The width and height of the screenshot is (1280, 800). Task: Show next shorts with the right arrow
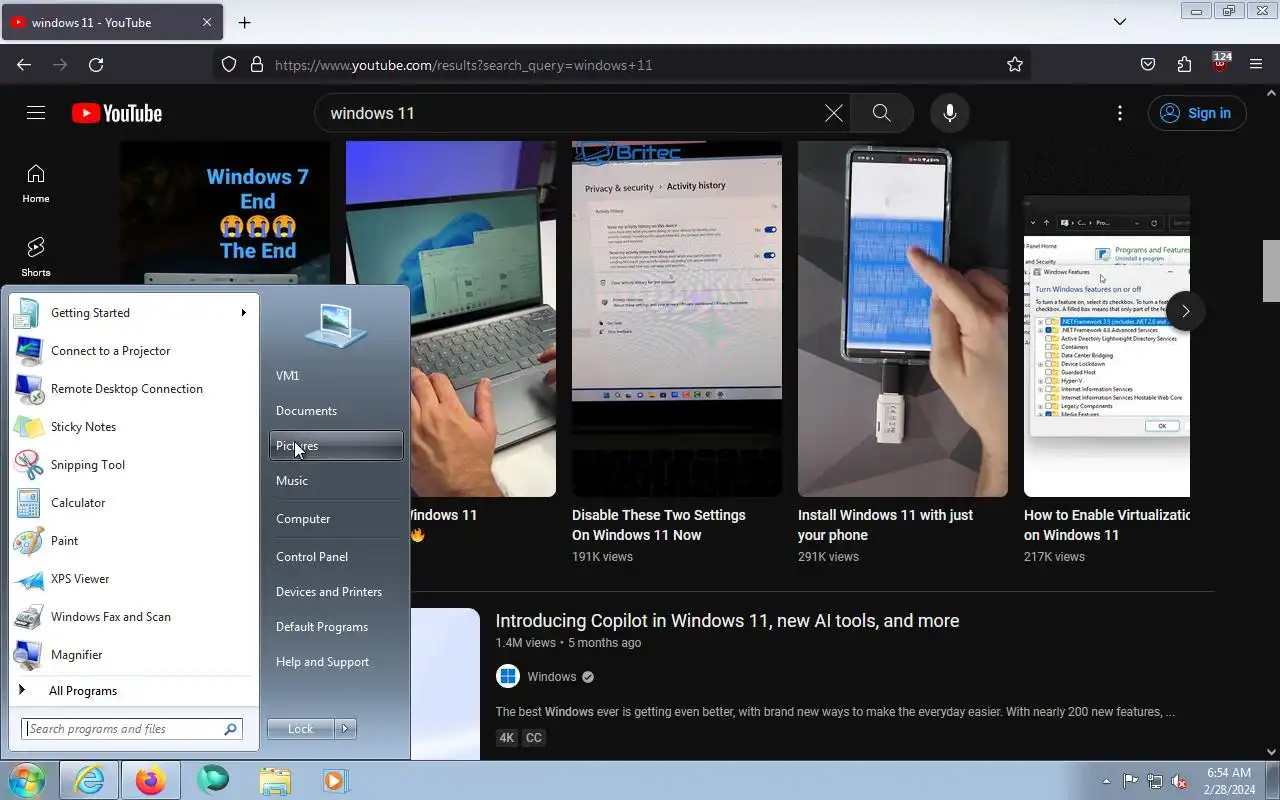click(x=1185, y=311)
